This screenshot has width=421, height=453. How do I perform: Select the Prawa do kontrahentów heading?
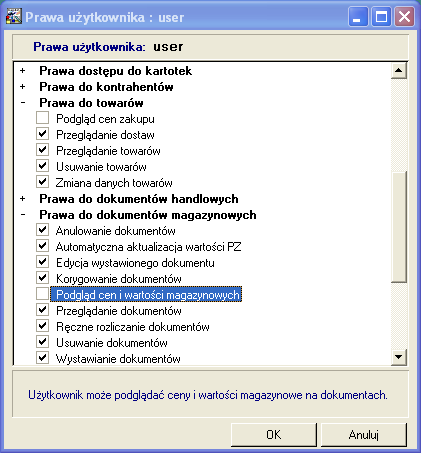[x=106, y=87]
